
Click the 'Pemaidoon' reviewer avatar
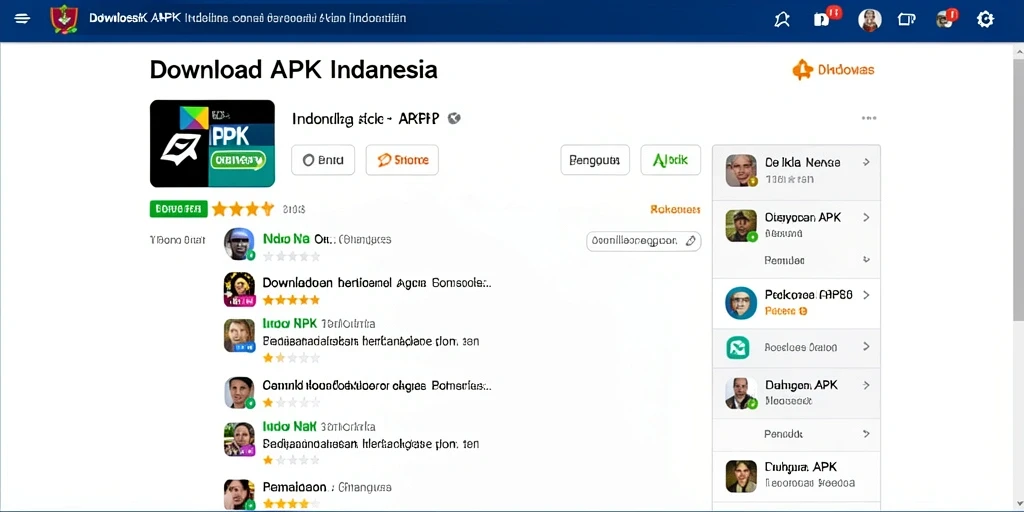coord(239,494)
